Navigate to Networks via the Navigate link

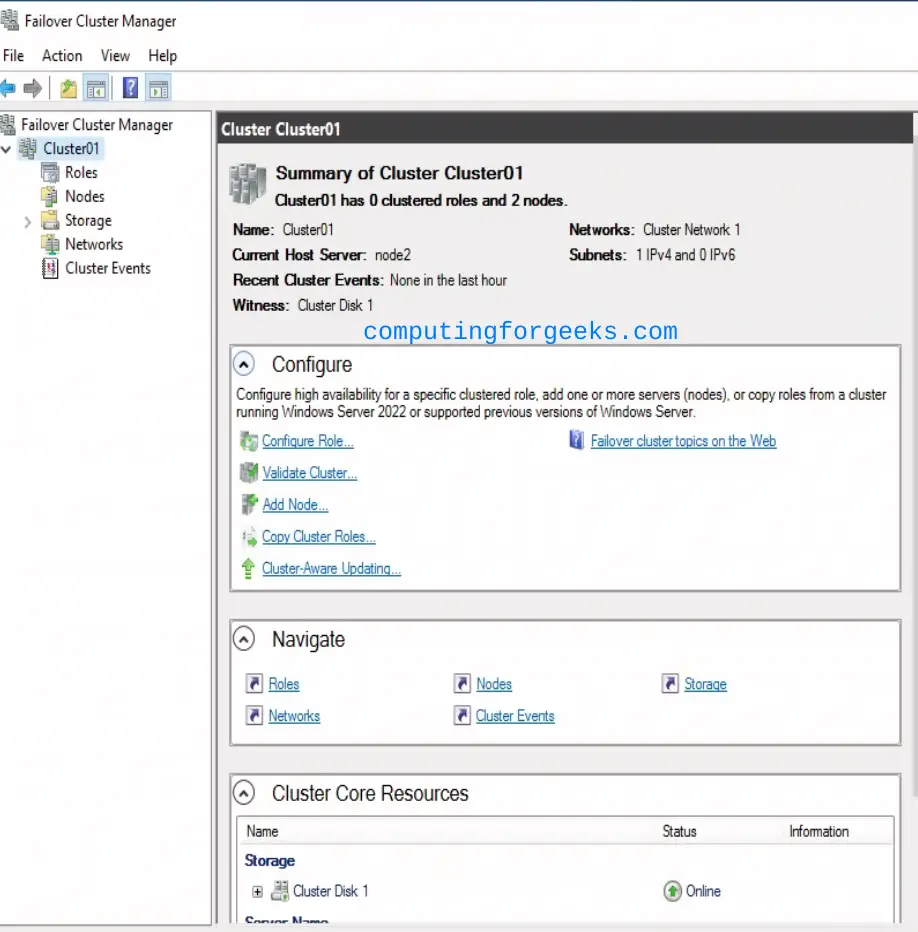tap(294, 716)
